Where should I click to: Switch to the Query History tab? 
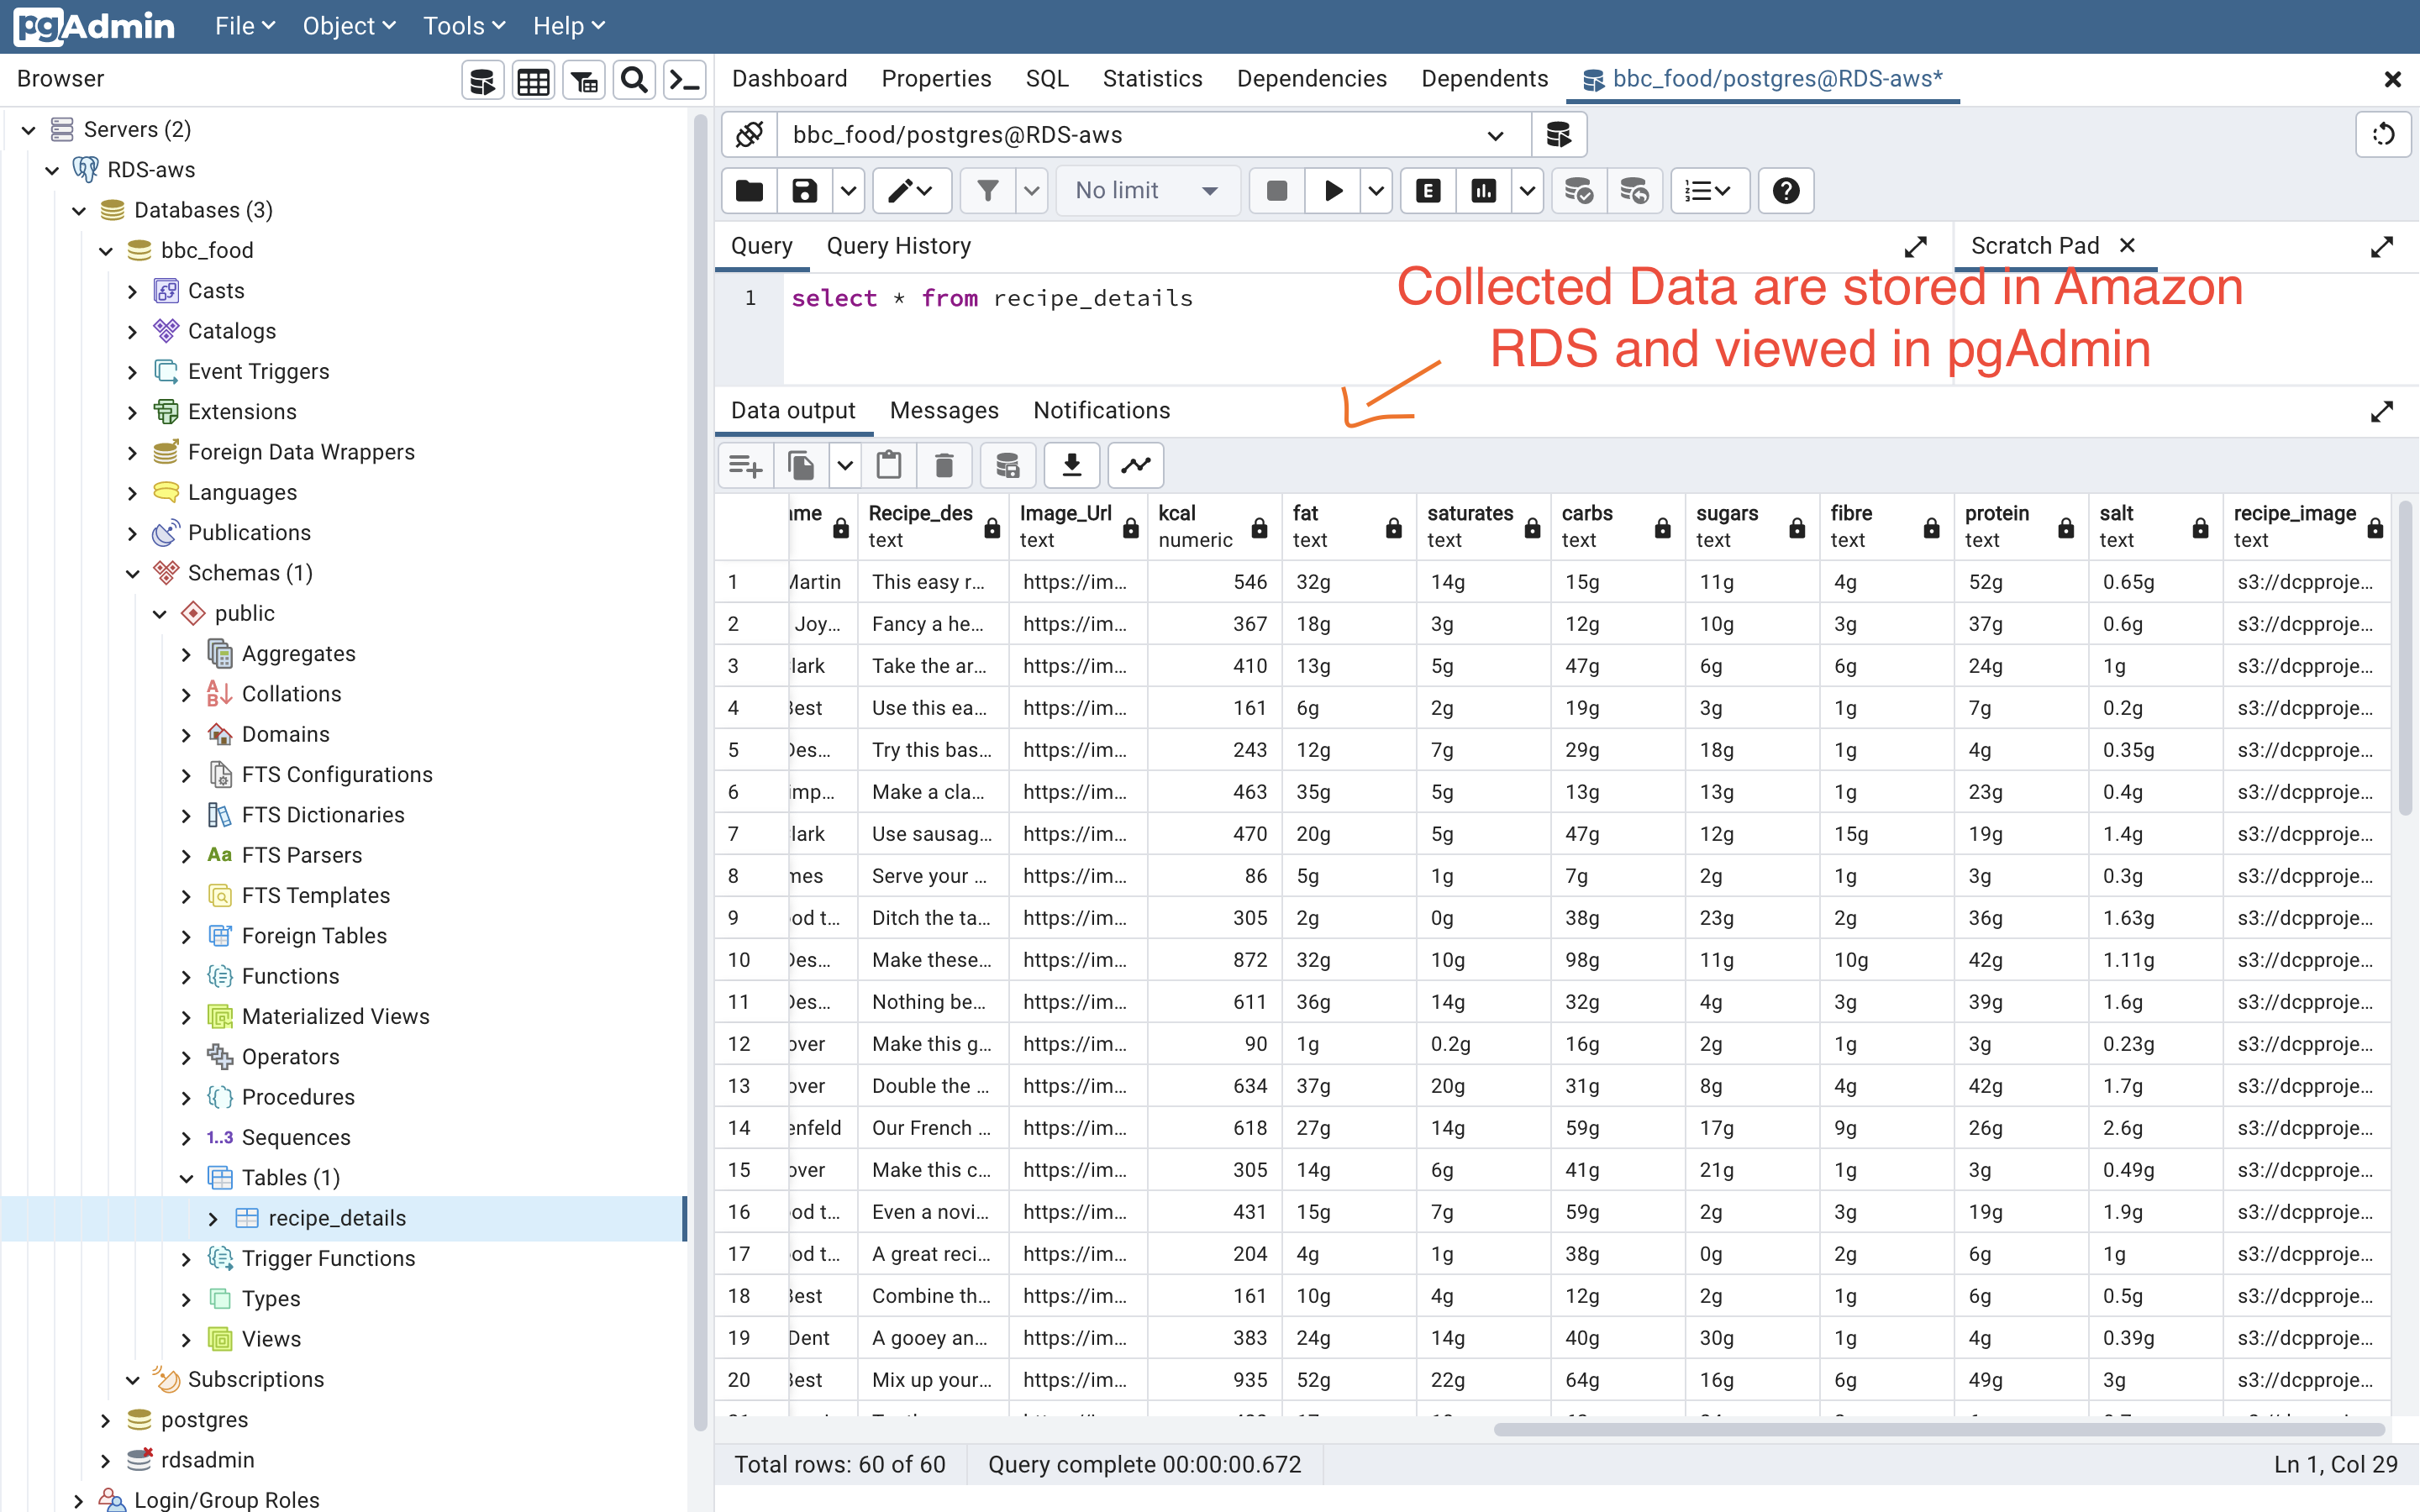click(898, 246)
